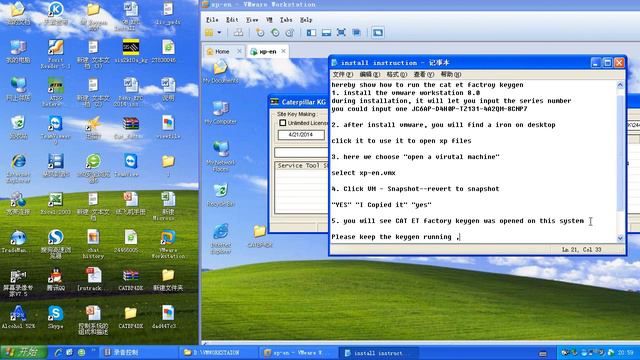
Task: Open the VMware Help menu
Action: coord(306,20)
